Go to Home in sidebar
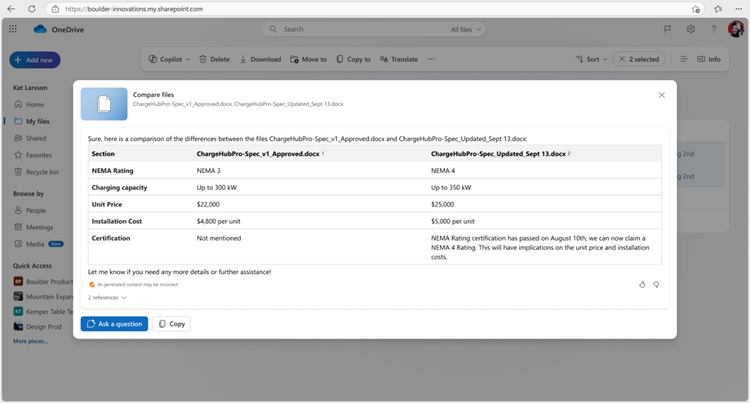 point(30,104)
